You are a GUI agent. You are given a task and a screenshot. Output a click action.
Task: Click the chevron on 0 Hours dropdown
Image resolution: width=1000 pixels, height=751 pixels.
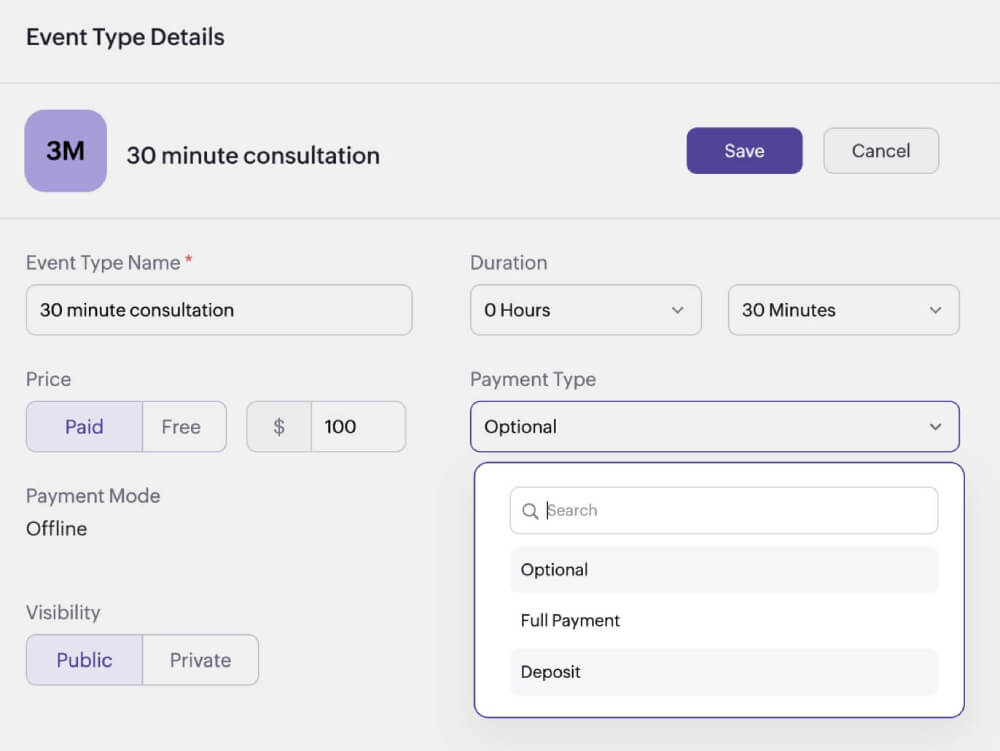pyautogui.click(x=678, y=310)
